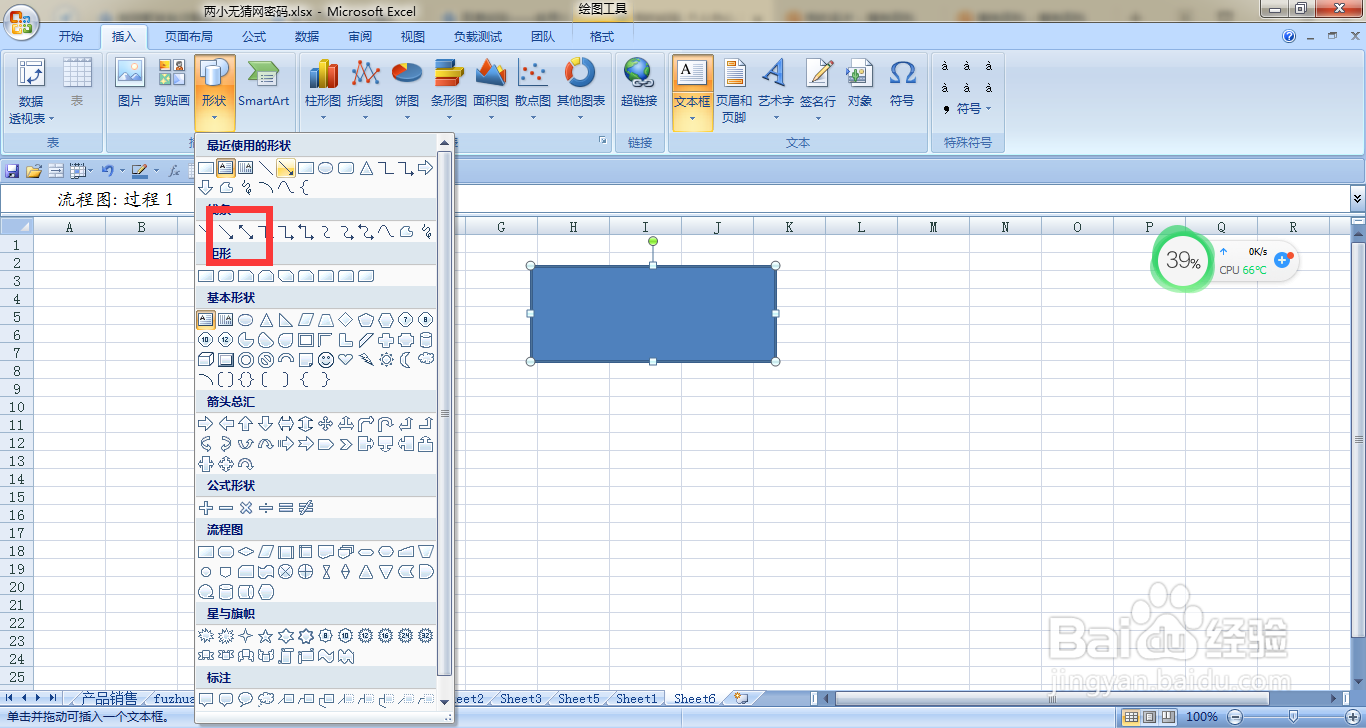The image size is (1366, 728).
Task: Select the smiley face in basic shapes
Action: pos(326,360)
